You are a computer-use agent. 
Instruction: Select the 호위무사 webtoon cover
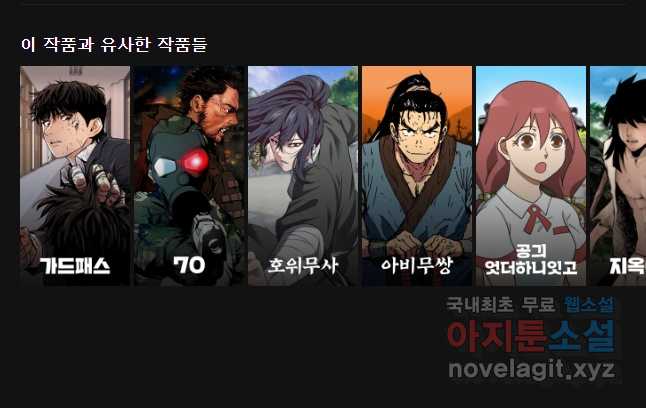click(303, 176)
